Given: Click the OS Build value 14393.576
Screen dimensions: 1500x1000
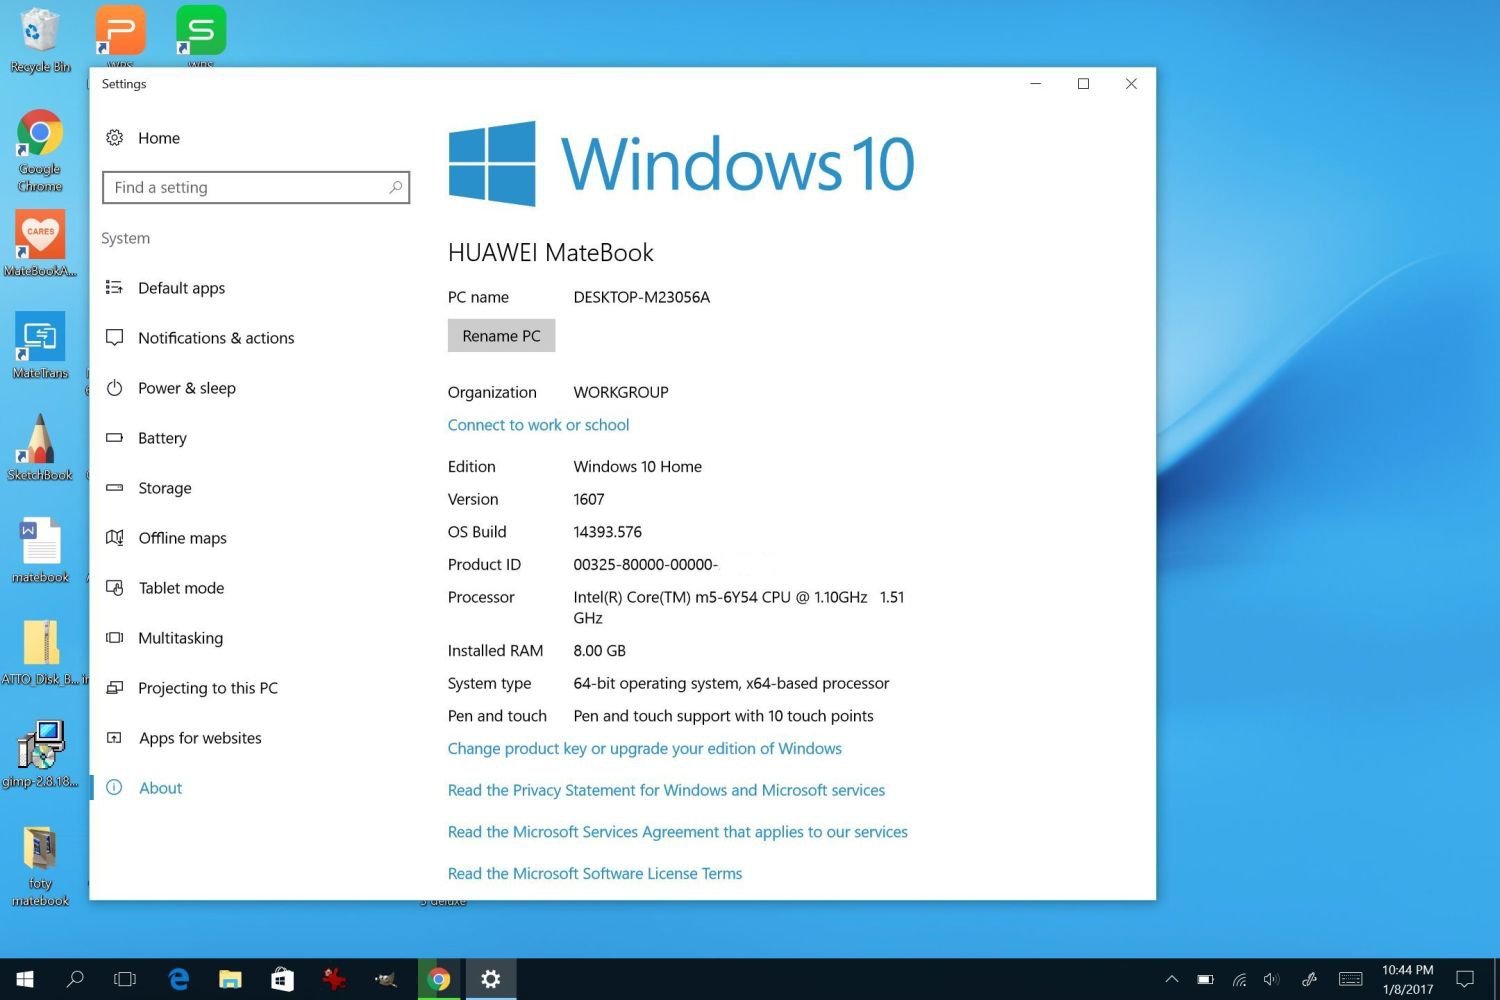Looking at the screenshot, I should [607, 532].
